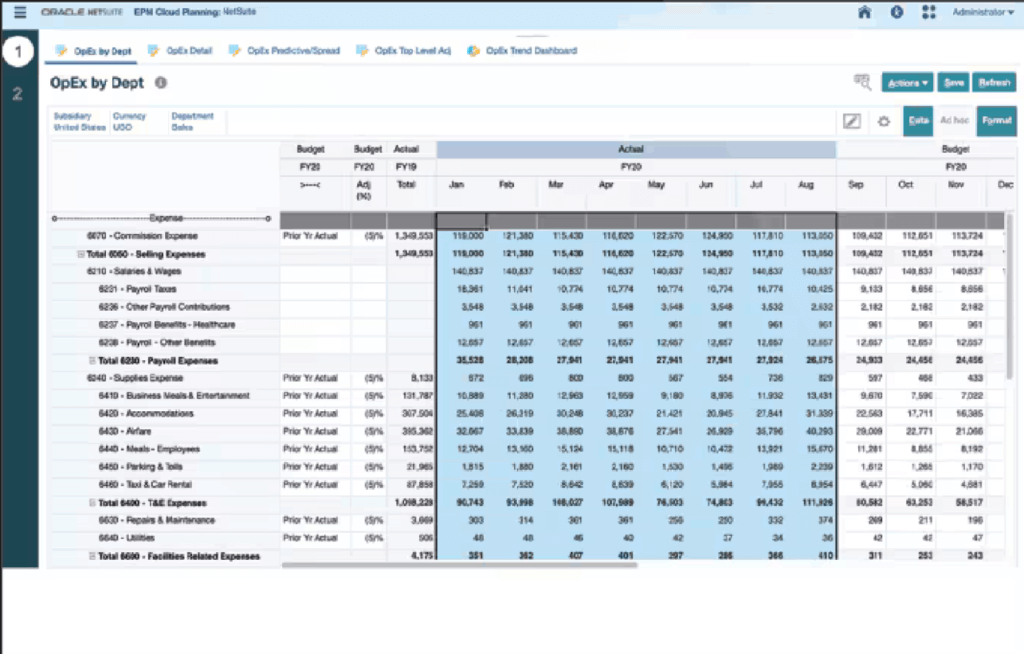Viewport: 1024px width, 654px height.
Task: Open the Administrator user dropdown
Action: pos(983,13)
